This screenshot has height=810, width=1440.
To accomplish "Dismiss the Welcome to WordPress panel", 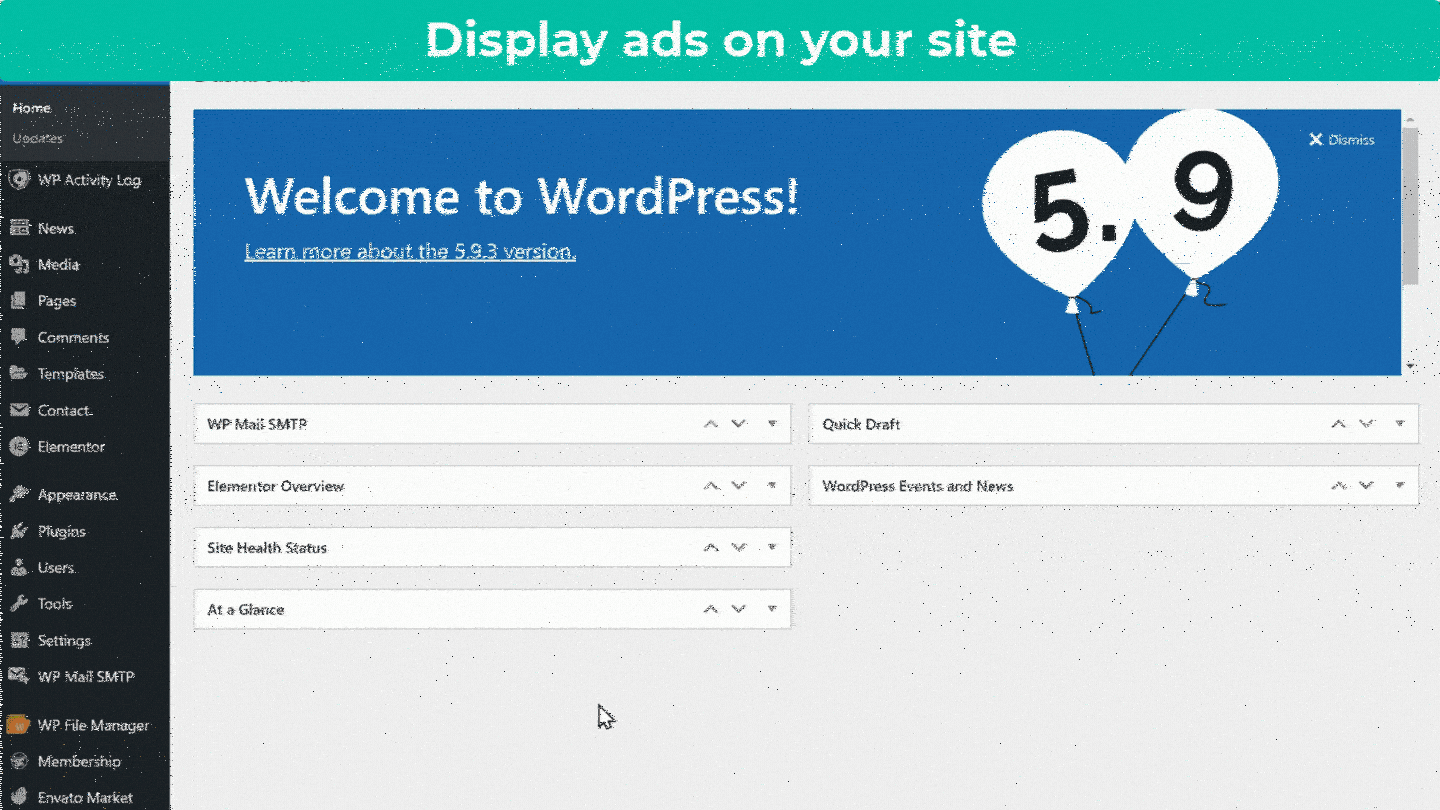I will 1342,140.
